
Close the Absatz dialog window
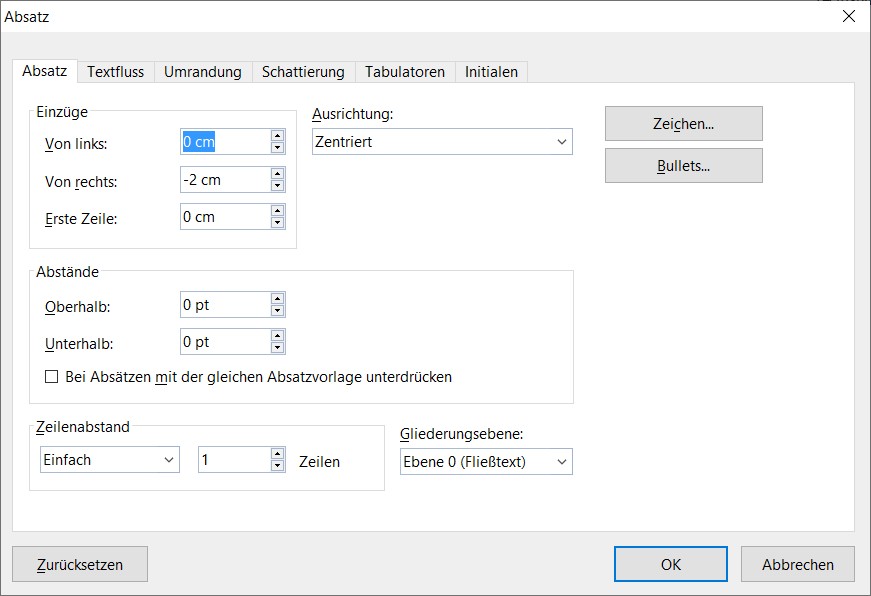(x=849, y=16)
